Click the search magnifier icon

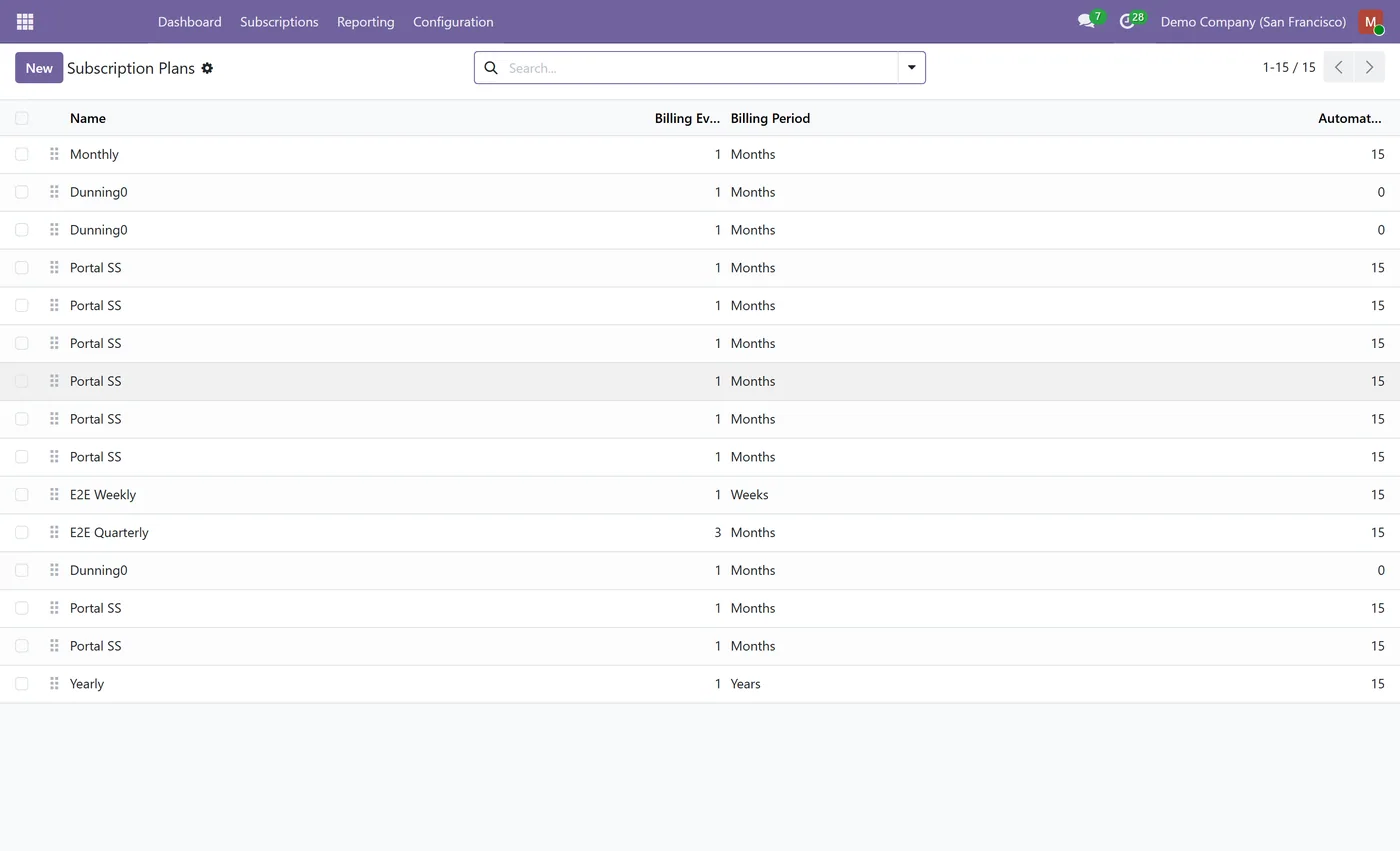coord(491,68)
